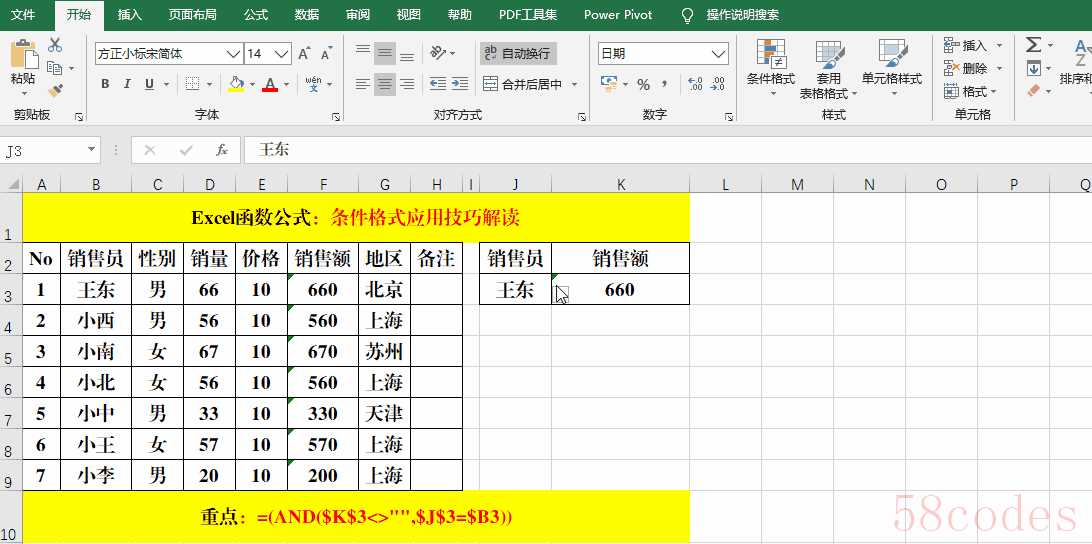
Task: Click the Fill down arrow icon
Action: (x=1034, y=68)
